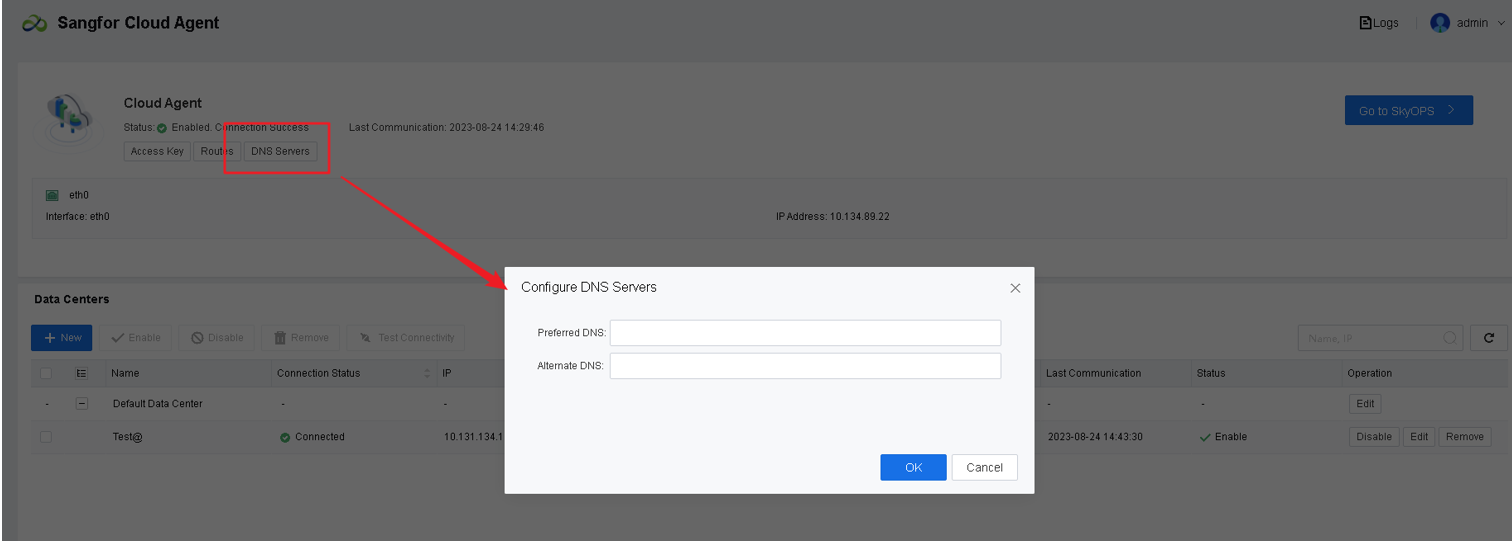Image resolution: width=1512 pixels, height=541 pixels.
Task: Open the Logs page
Action: (x=1379, y=23)
